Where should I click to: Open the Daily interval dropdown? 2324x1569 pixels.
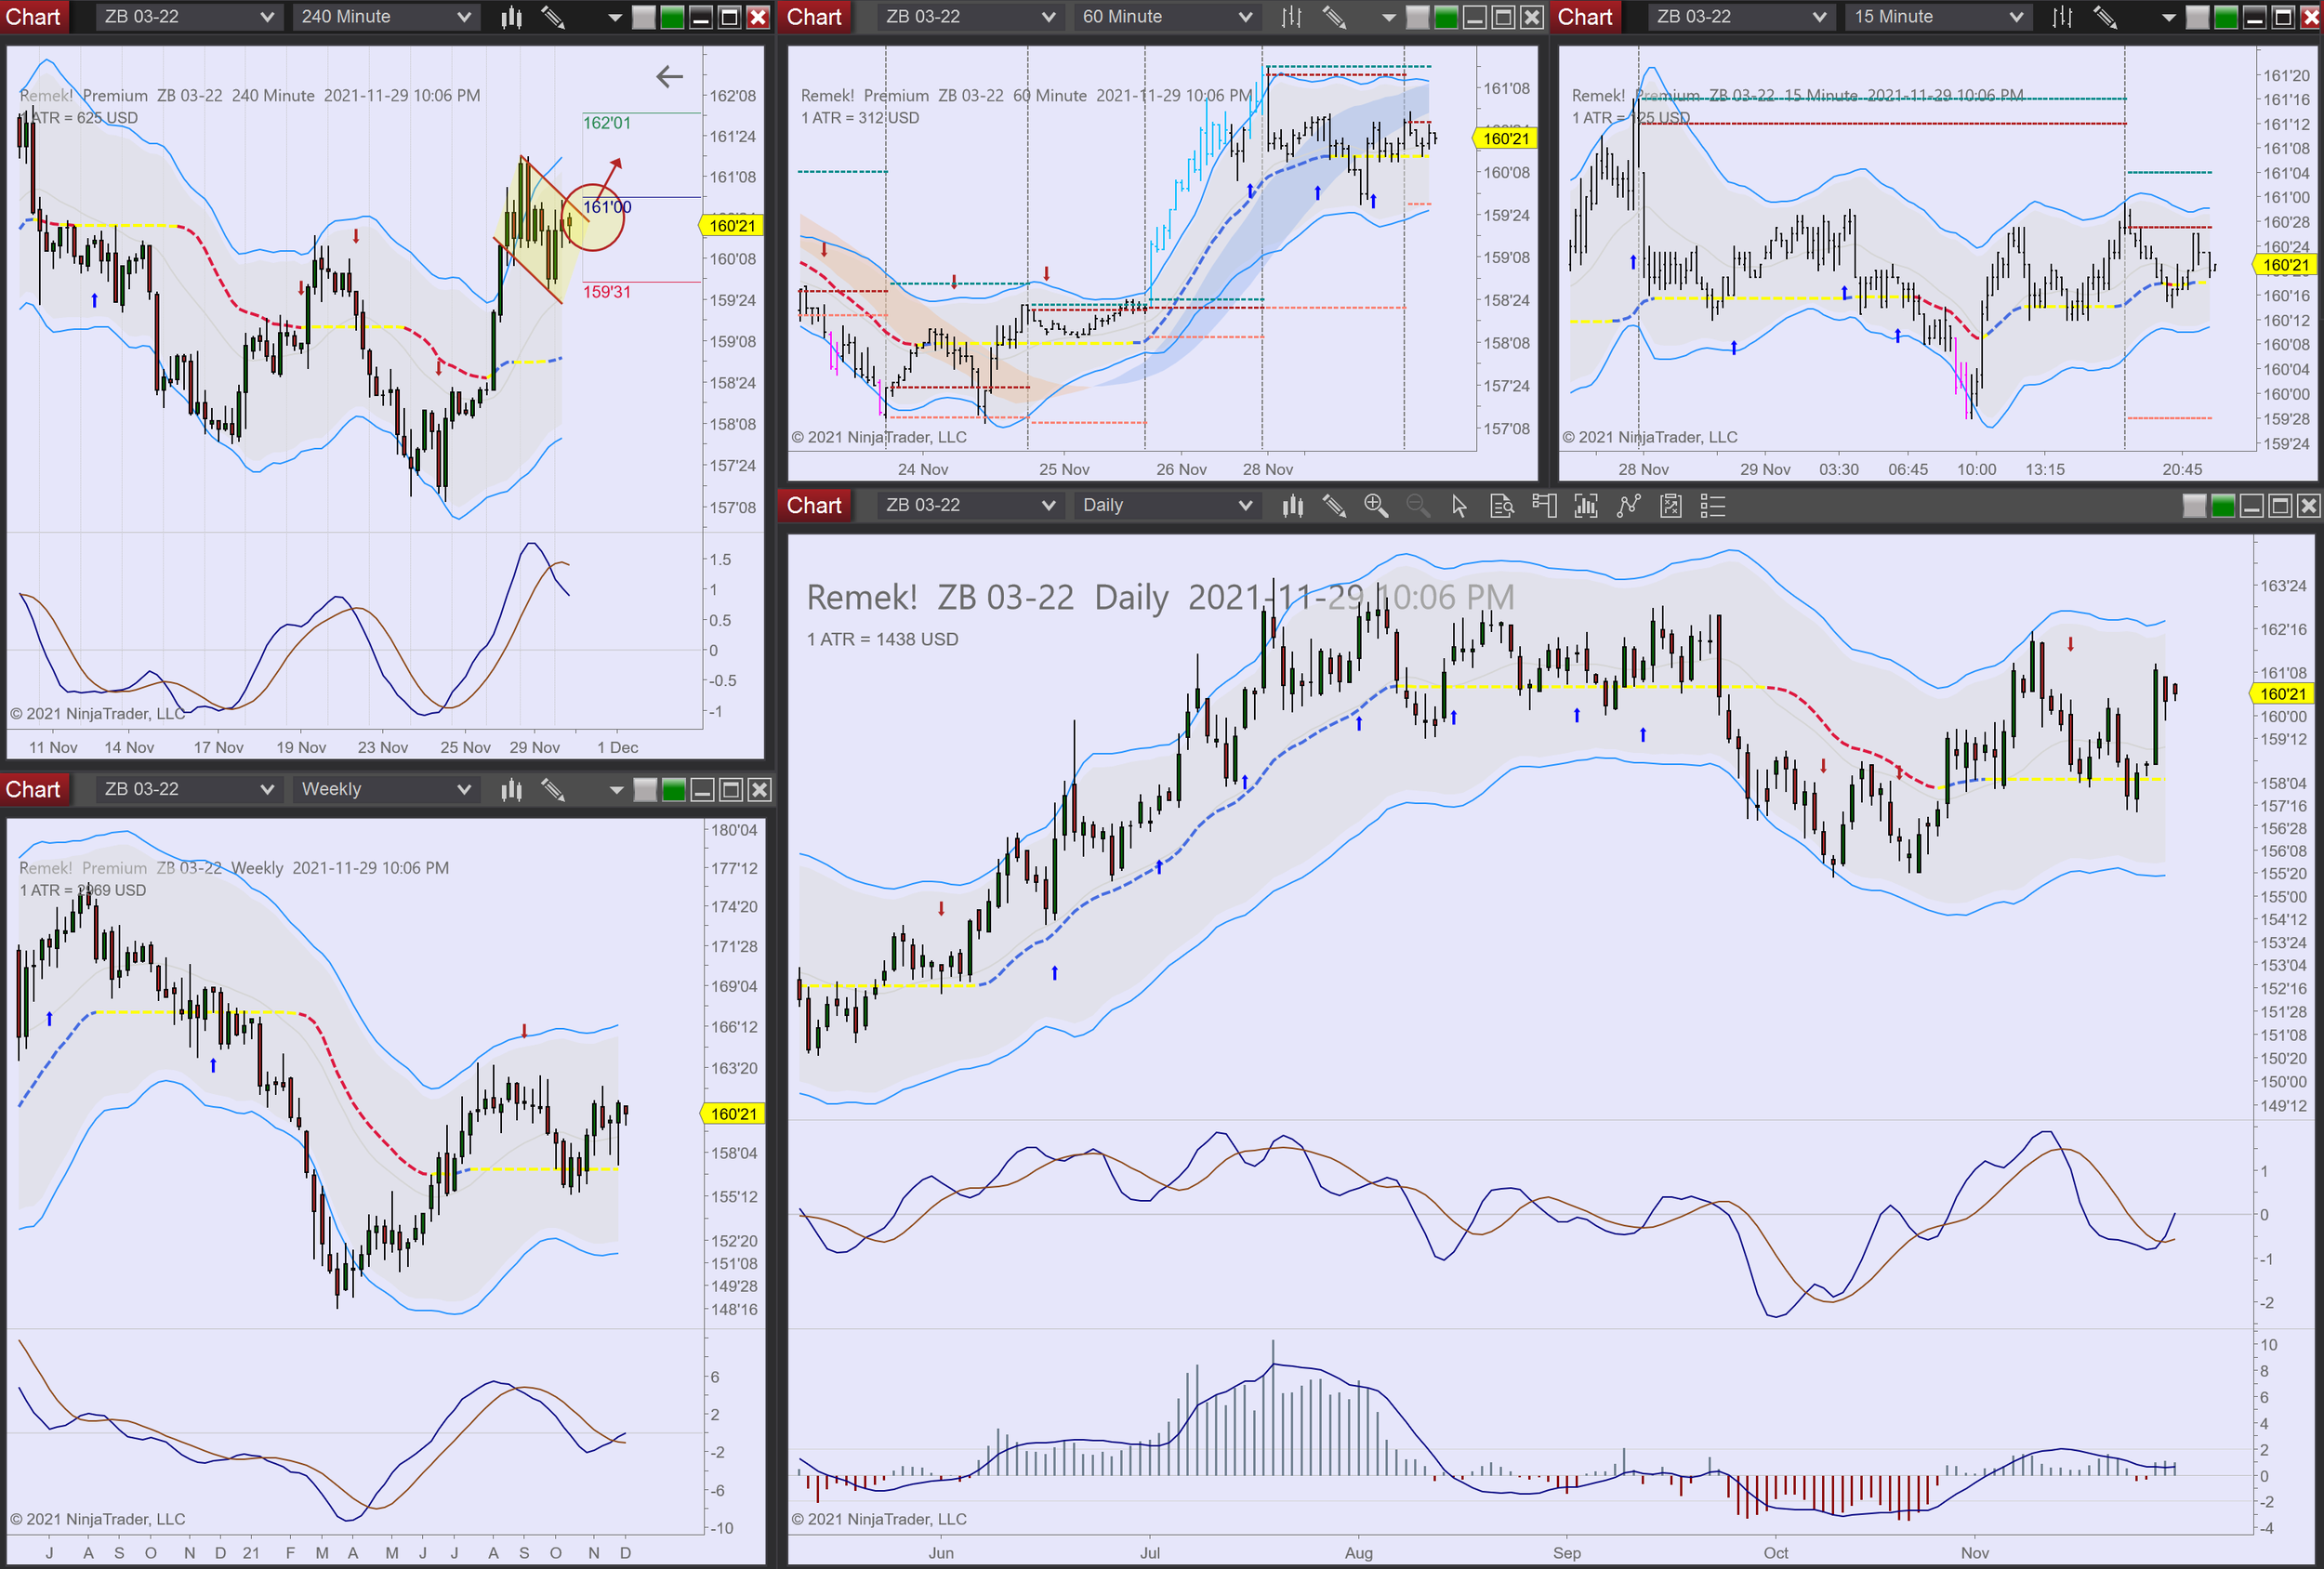1166,505
